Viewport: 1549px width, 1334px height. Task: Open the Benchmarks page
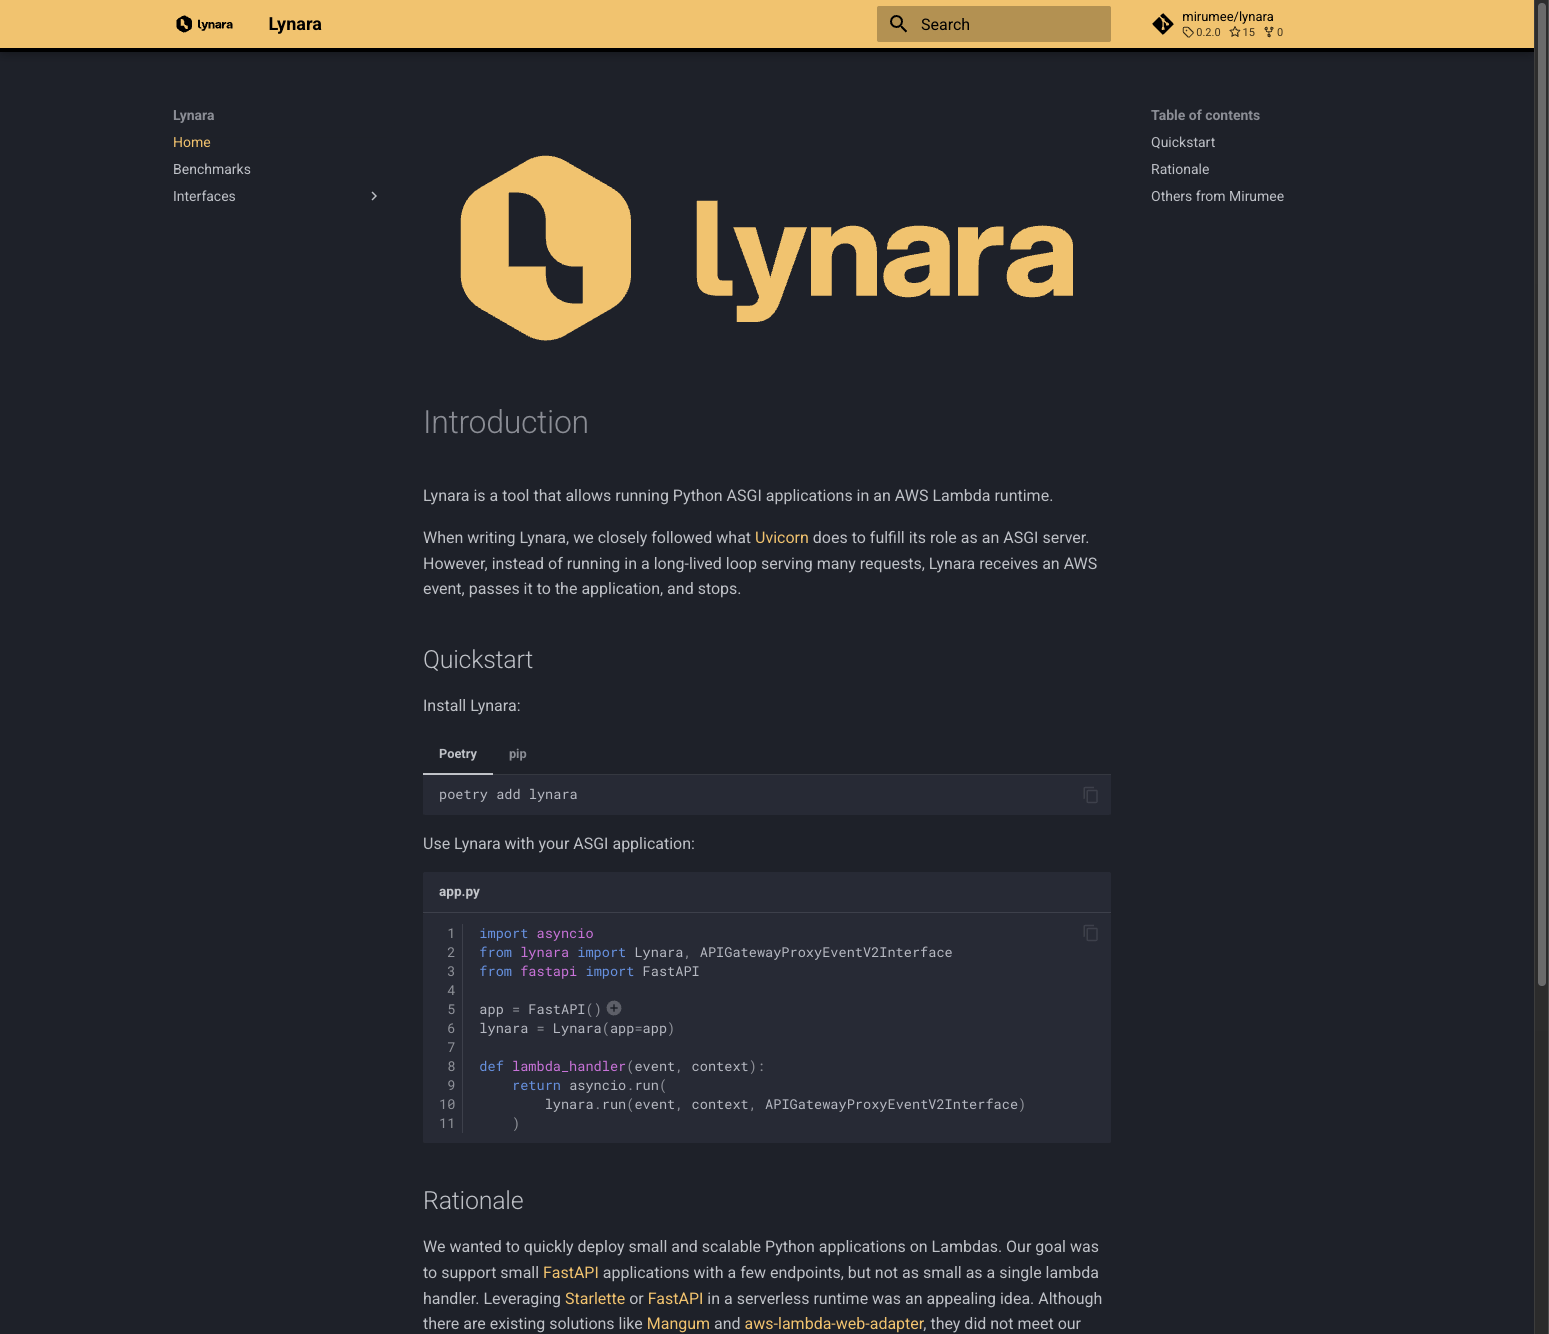212,169
